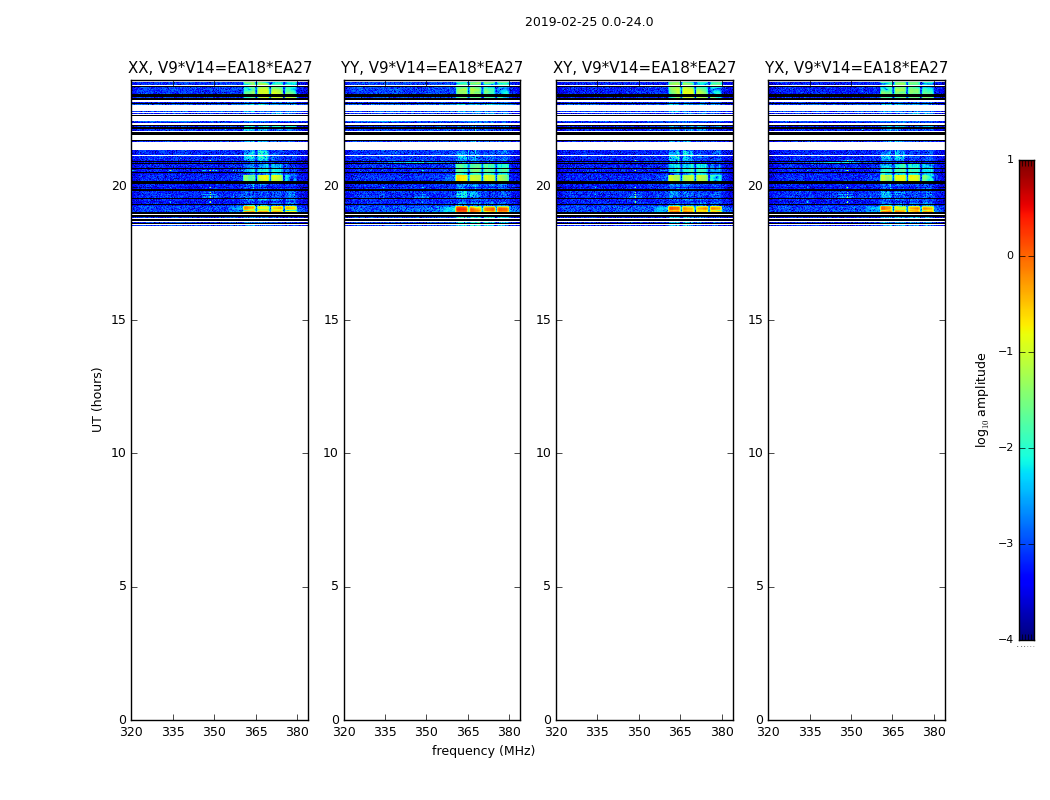
Task: Click the red top of the colorbar
Action: click(x=1026, y=170)
